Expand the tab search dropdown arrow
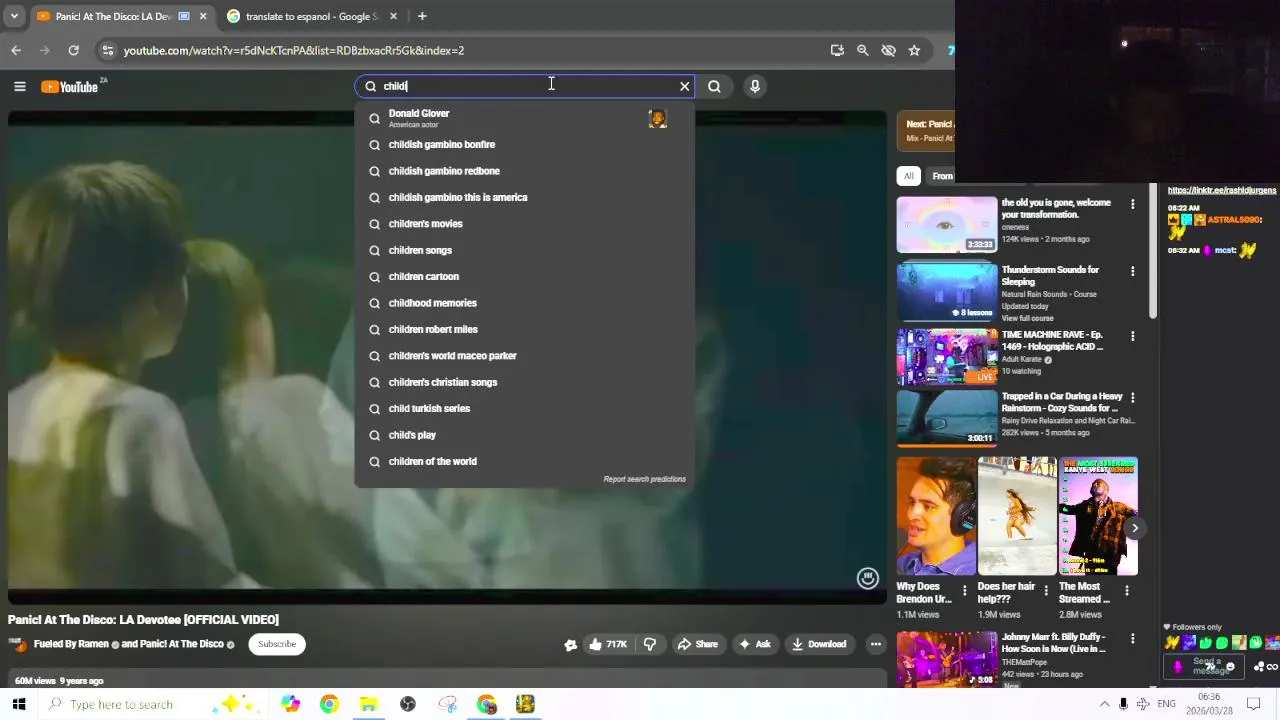The height and width of the screenshot is (720, 1280). [14, 16]
